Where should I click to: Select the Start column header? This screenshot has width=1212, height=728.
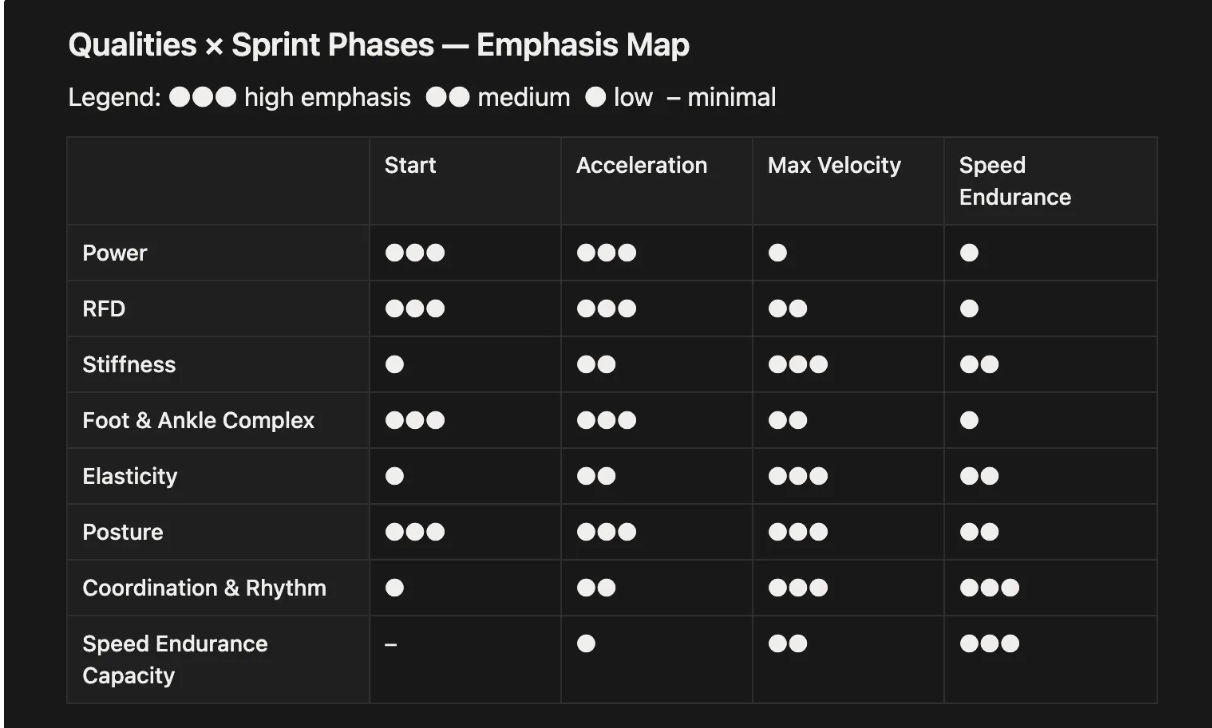coord(410,166)
